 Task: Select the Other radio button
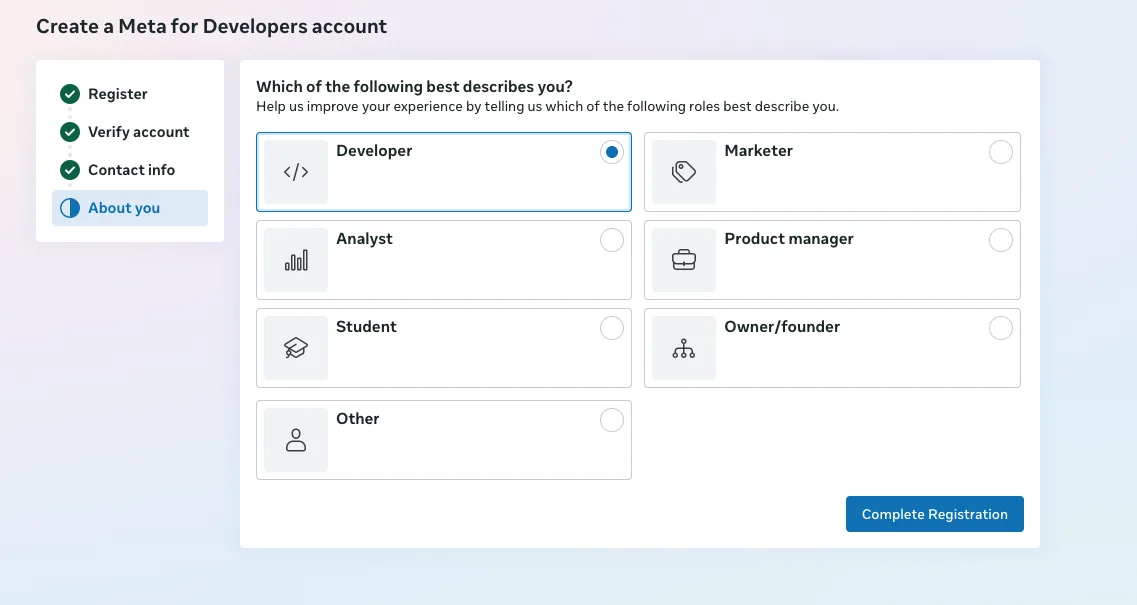point(612,420)
